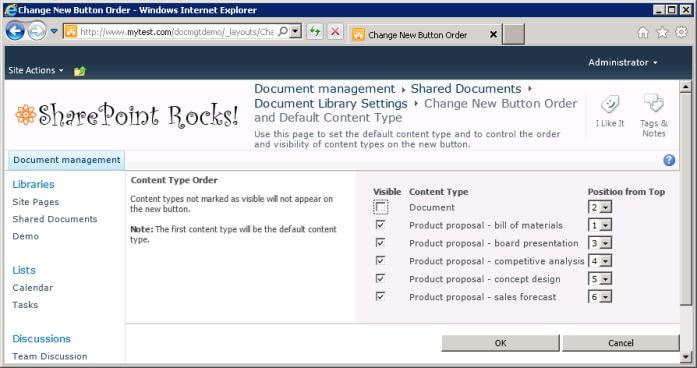Click the Internet Explorer title bar icon
This screenshot has height=368, width=697.
pos(10,10)
